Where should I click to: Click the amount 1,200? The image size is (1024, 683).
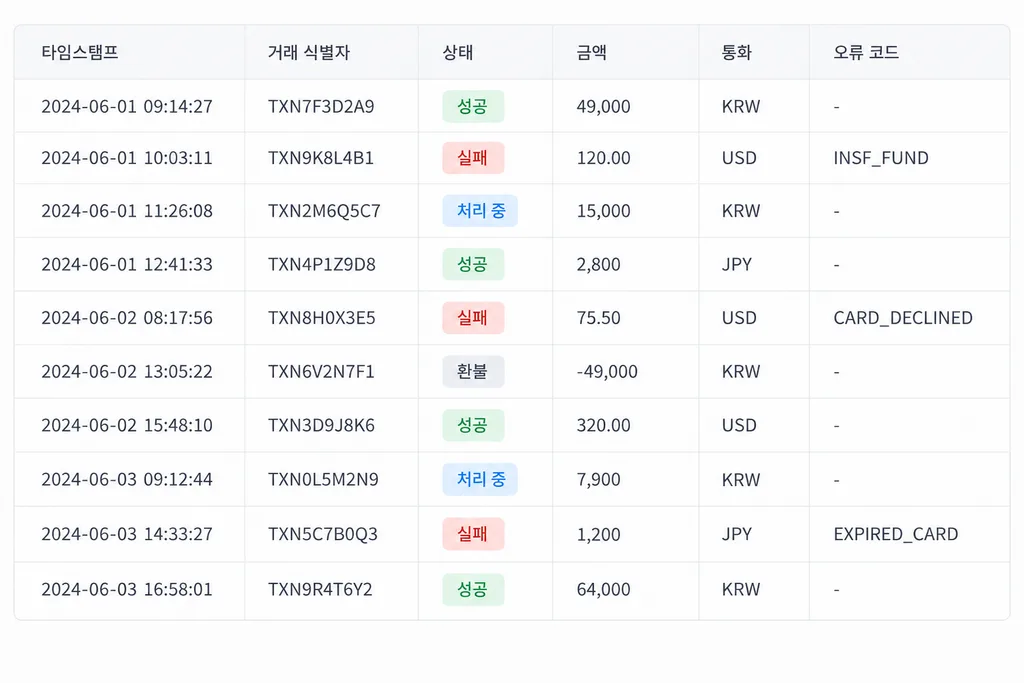click(x=598, y=534)
